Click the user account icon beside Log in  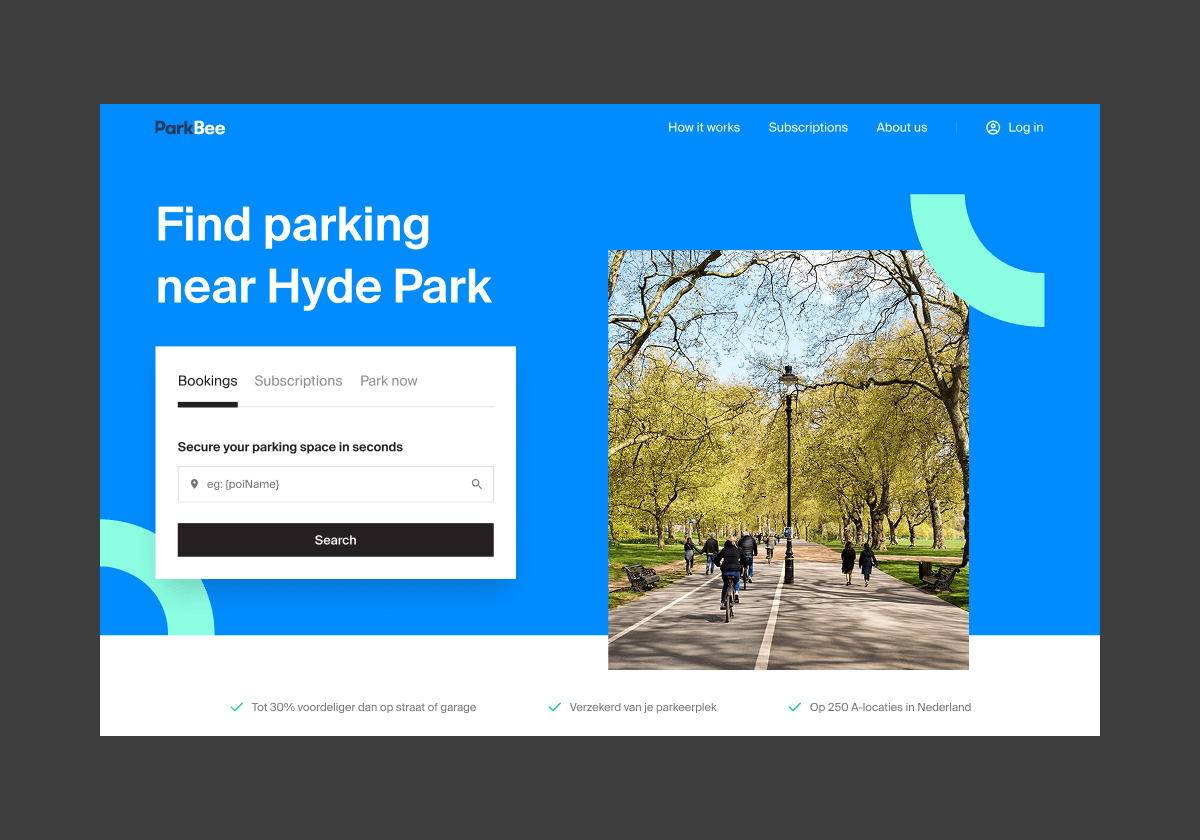coord(993,128)
